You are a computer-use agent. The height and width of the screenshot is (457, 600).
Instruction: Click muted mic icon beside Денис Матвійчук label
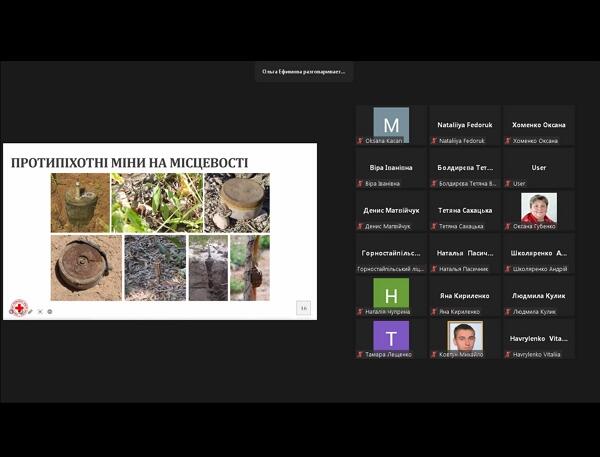(x=360, y=226)
